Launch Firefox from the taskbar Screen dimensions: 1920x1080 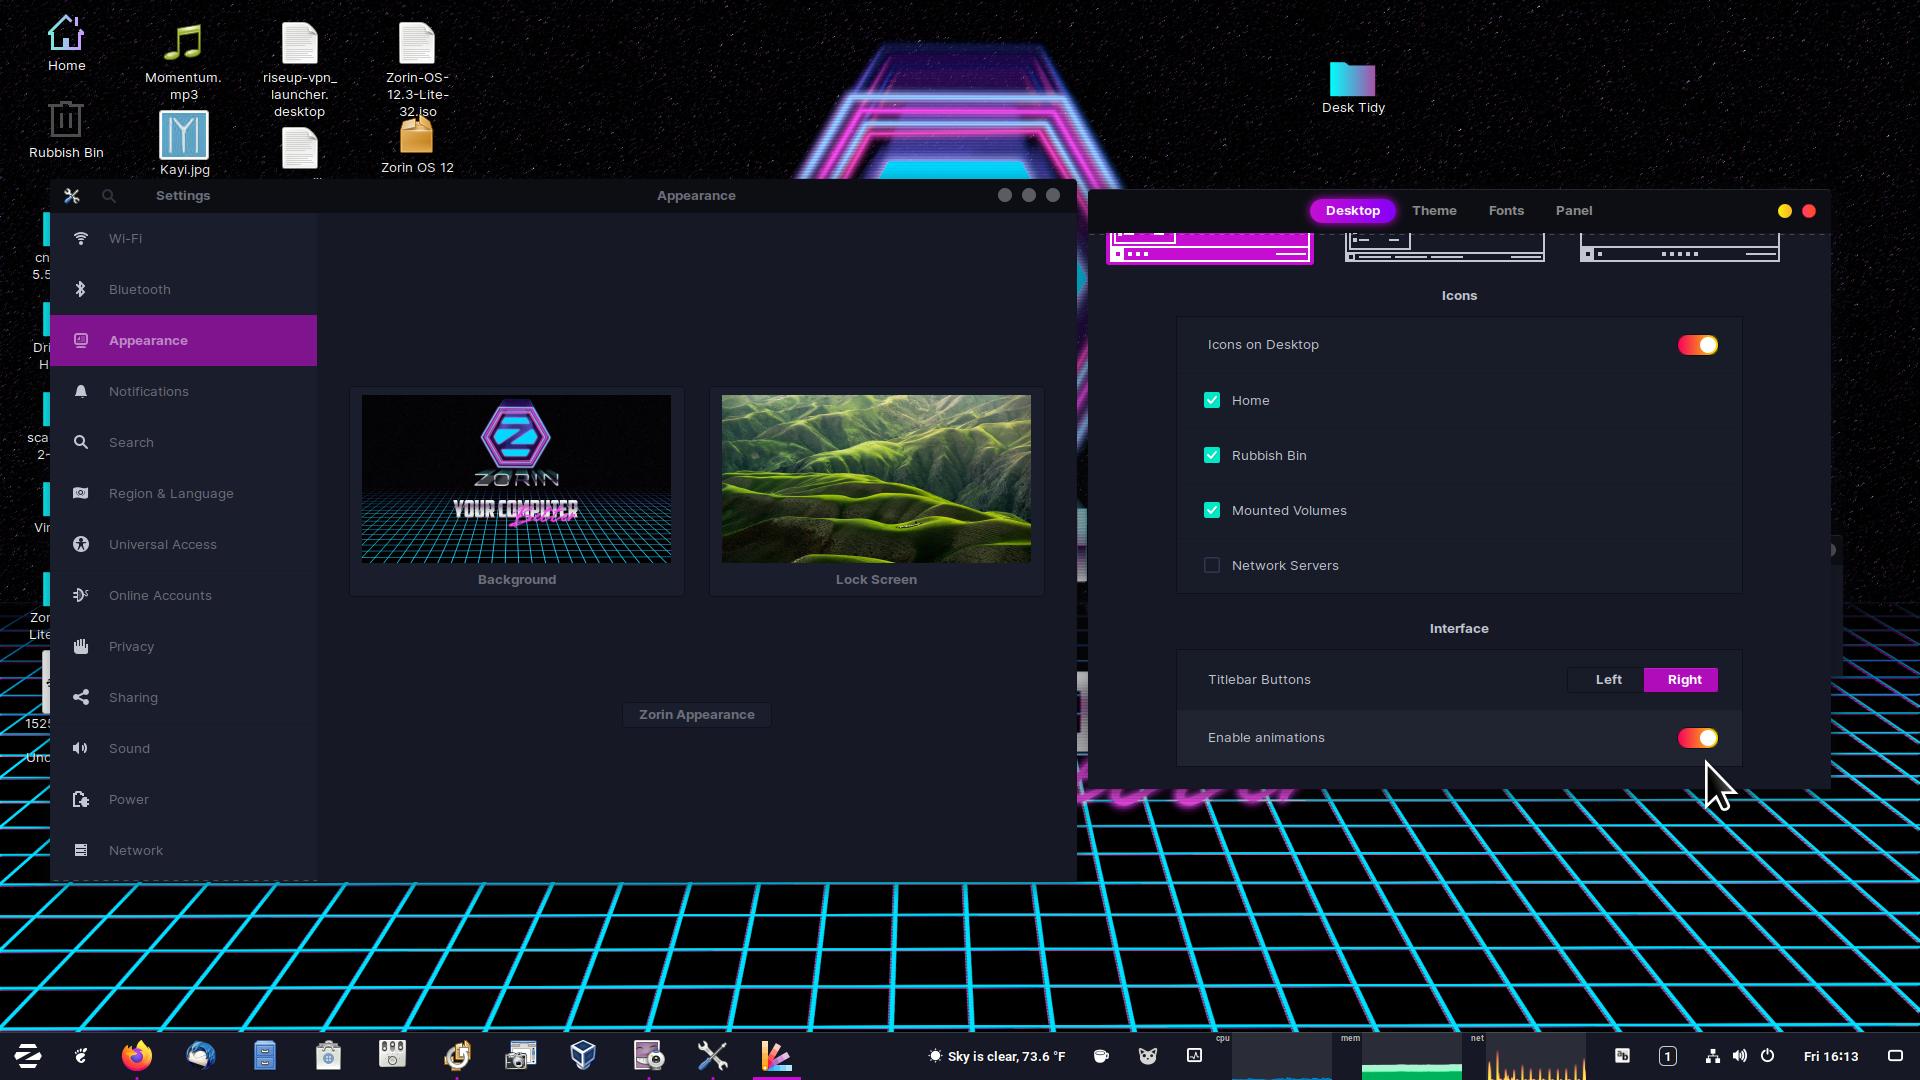click(x=137, y=1056)
